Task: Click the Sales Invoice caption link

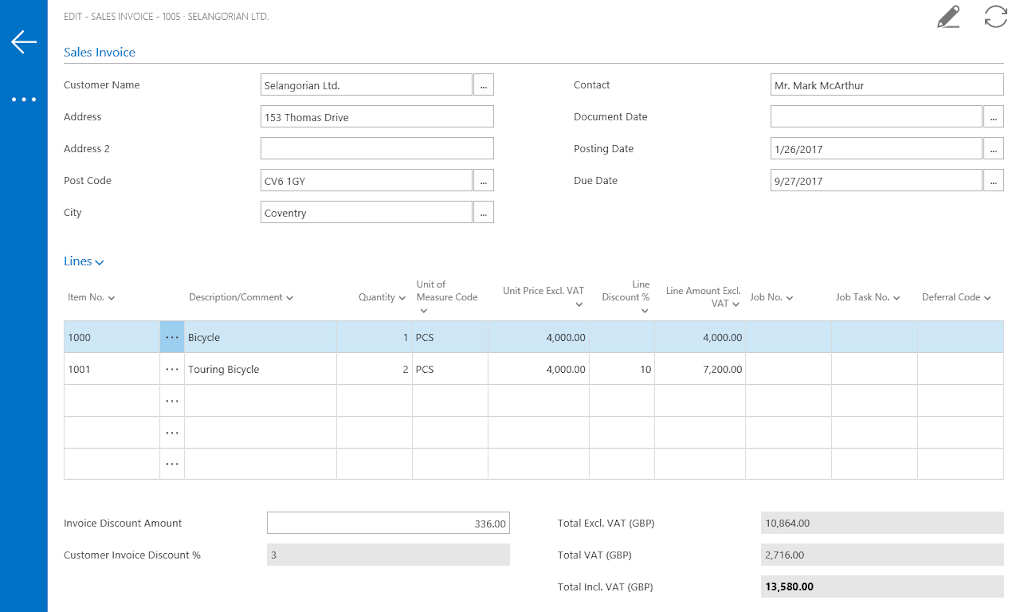Action: [x=99, y=52]
